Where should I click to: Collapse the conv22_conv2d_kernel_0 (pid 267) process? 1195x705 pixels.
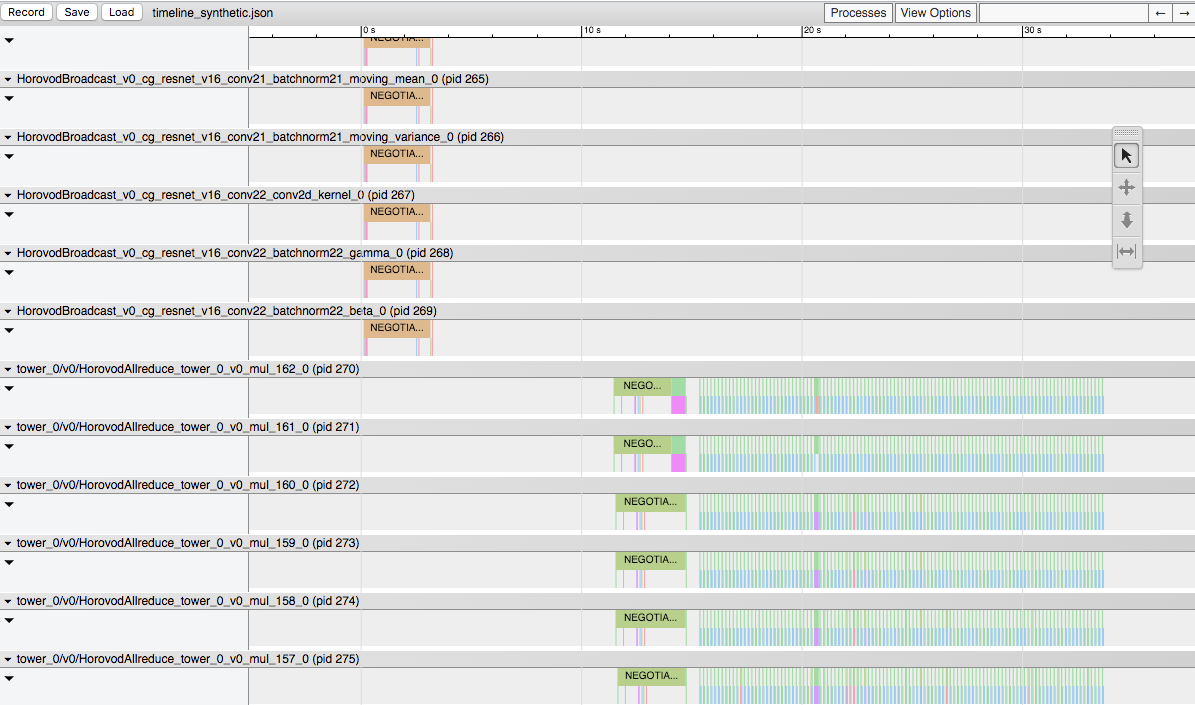click(x=8, y=195)
